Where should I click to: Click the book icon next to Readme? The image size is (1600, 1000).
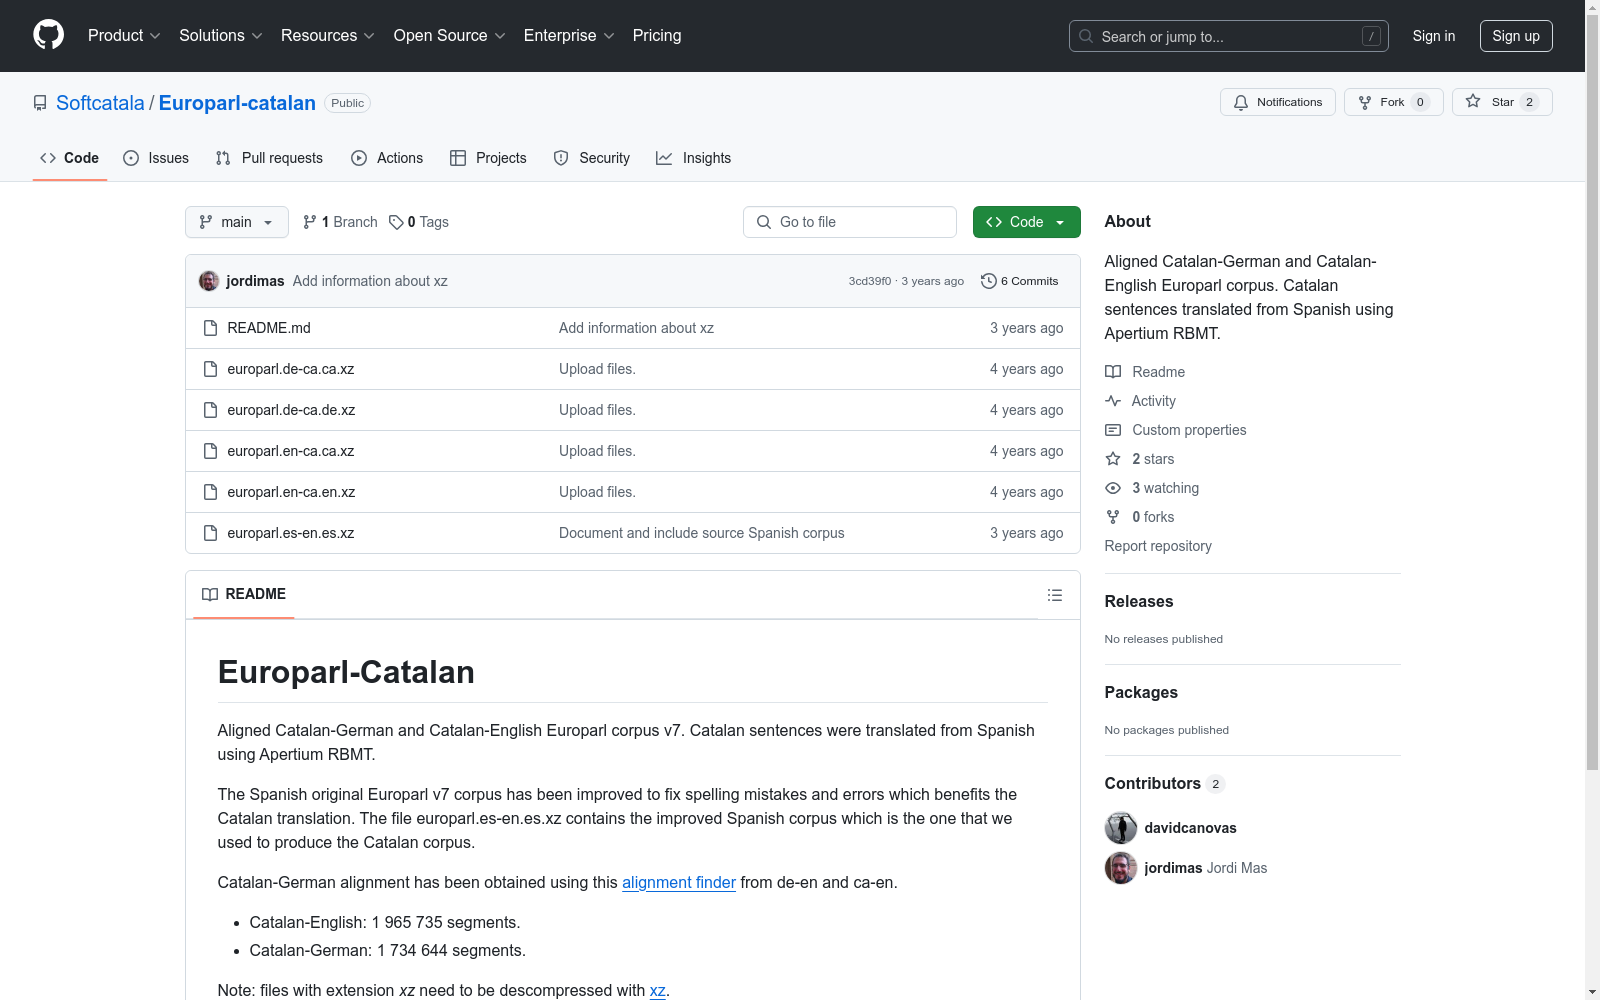tap(1113, 372)
